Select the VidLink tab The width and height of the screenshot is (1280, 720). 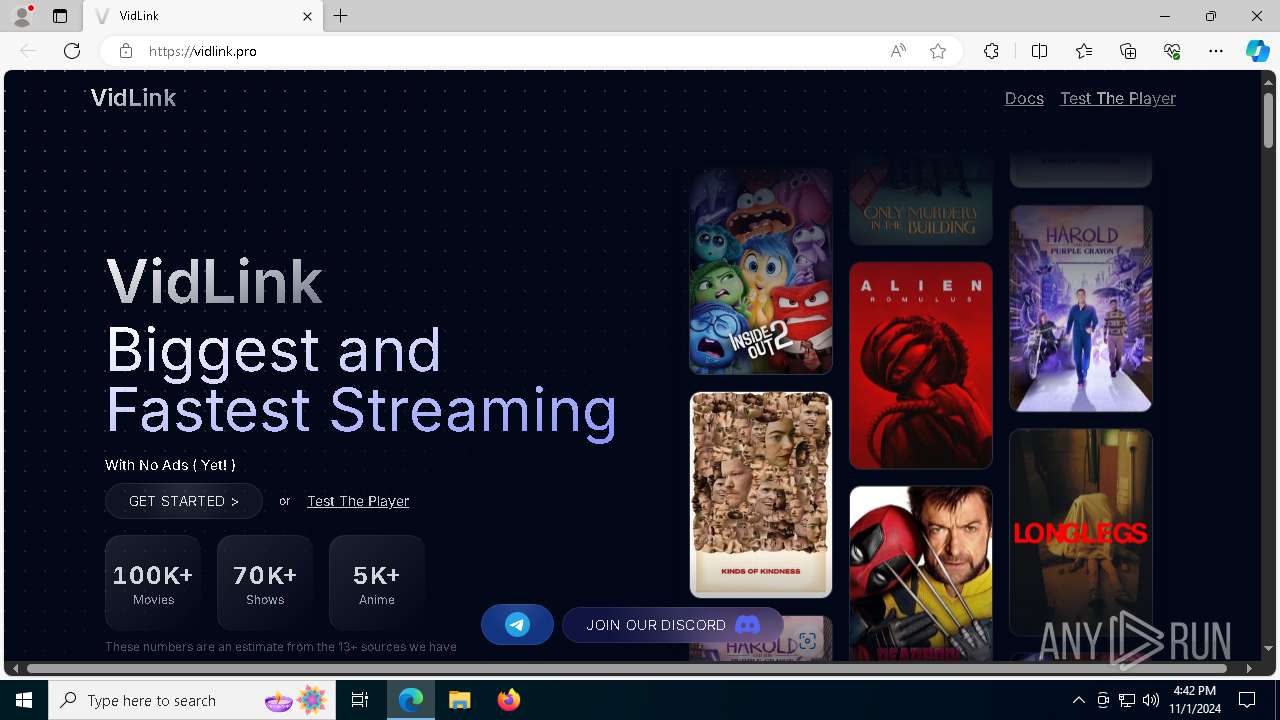(x=205, y=16)
